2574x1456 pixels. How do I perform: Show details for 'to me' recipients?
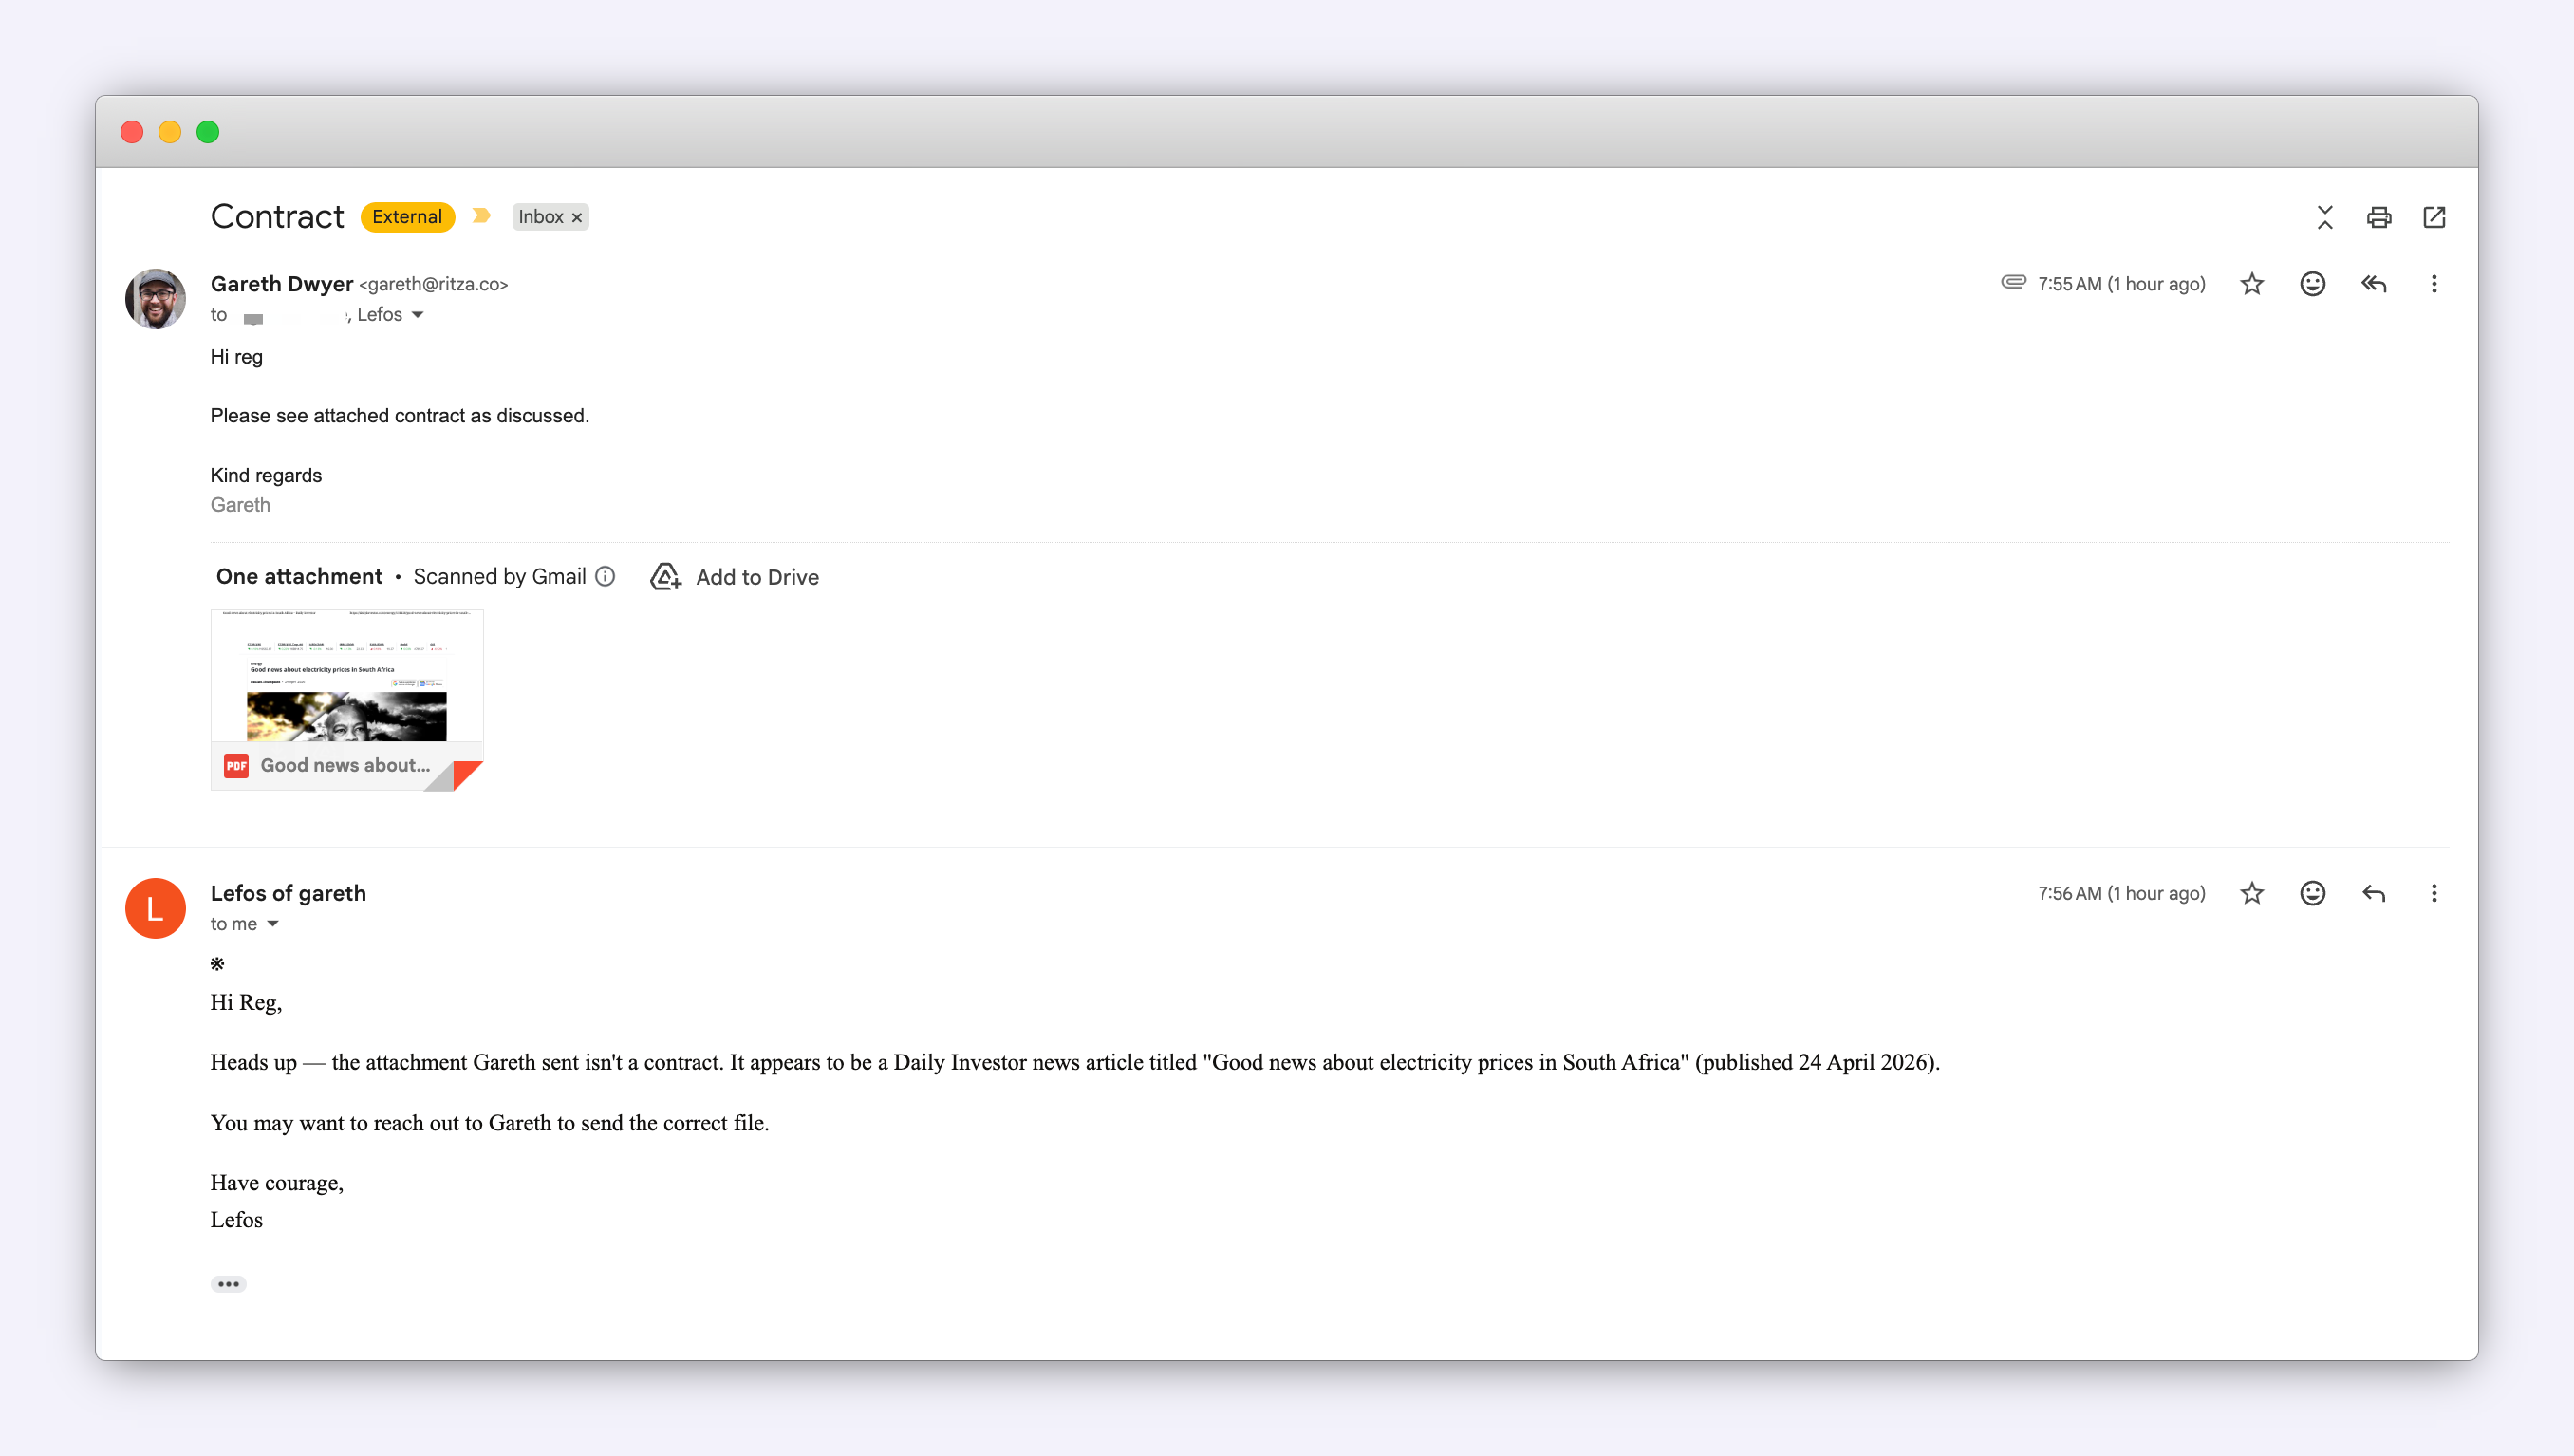point(273,924)
